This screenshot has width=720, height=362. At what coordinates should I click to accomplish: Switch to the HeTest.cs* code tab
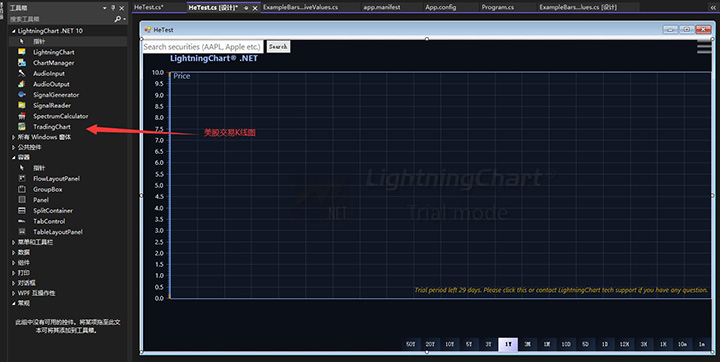click(x=158, y=7)
